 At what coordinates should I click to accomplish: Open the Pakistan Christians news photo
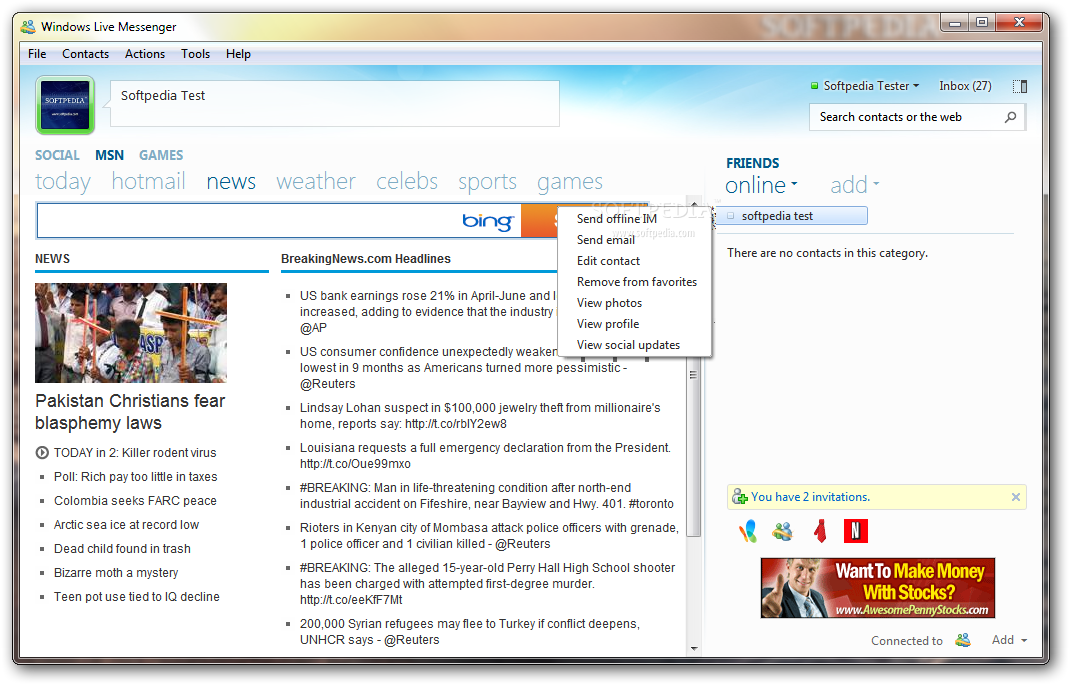click(x=131, y=333)
